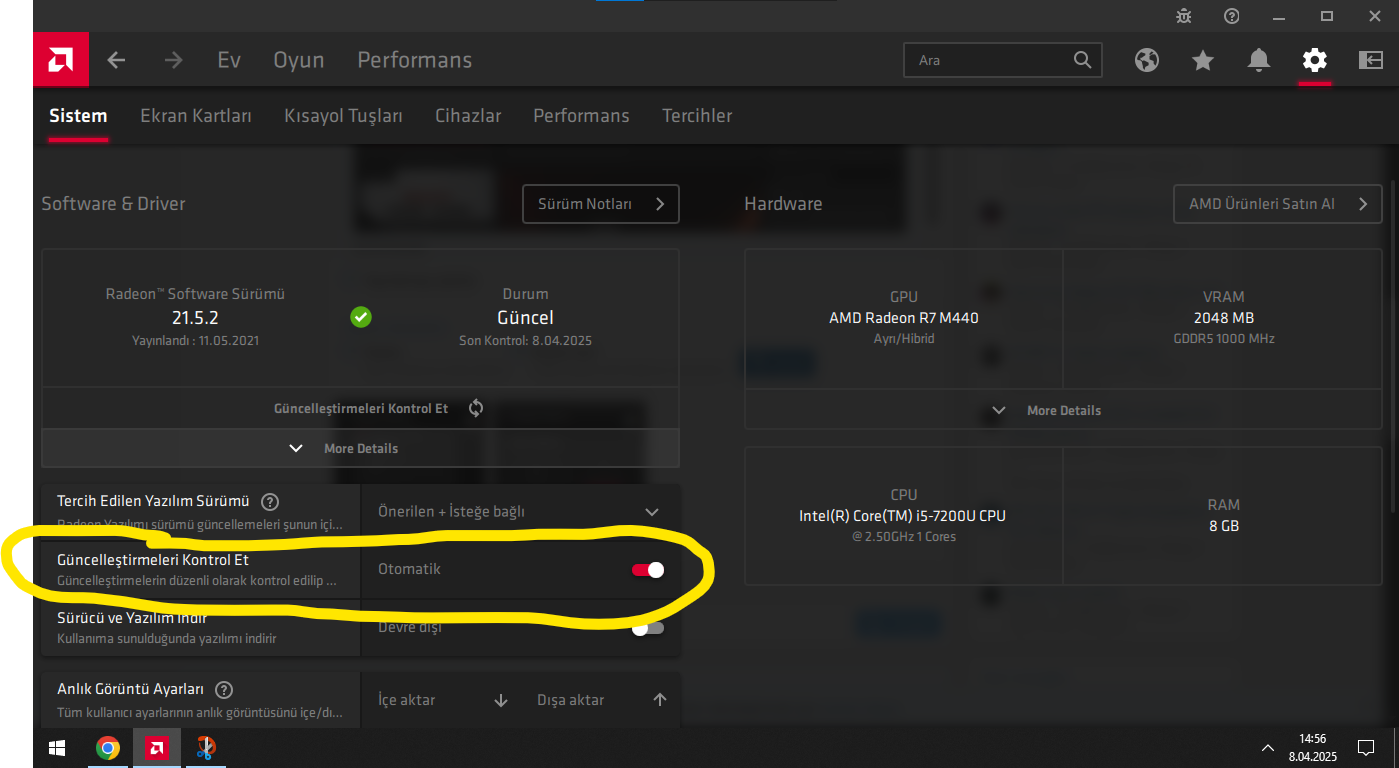Click the @ 2.50GHz 1 Cores text
This screenshot has width=1399, height=768.
[x=902, y=537]
